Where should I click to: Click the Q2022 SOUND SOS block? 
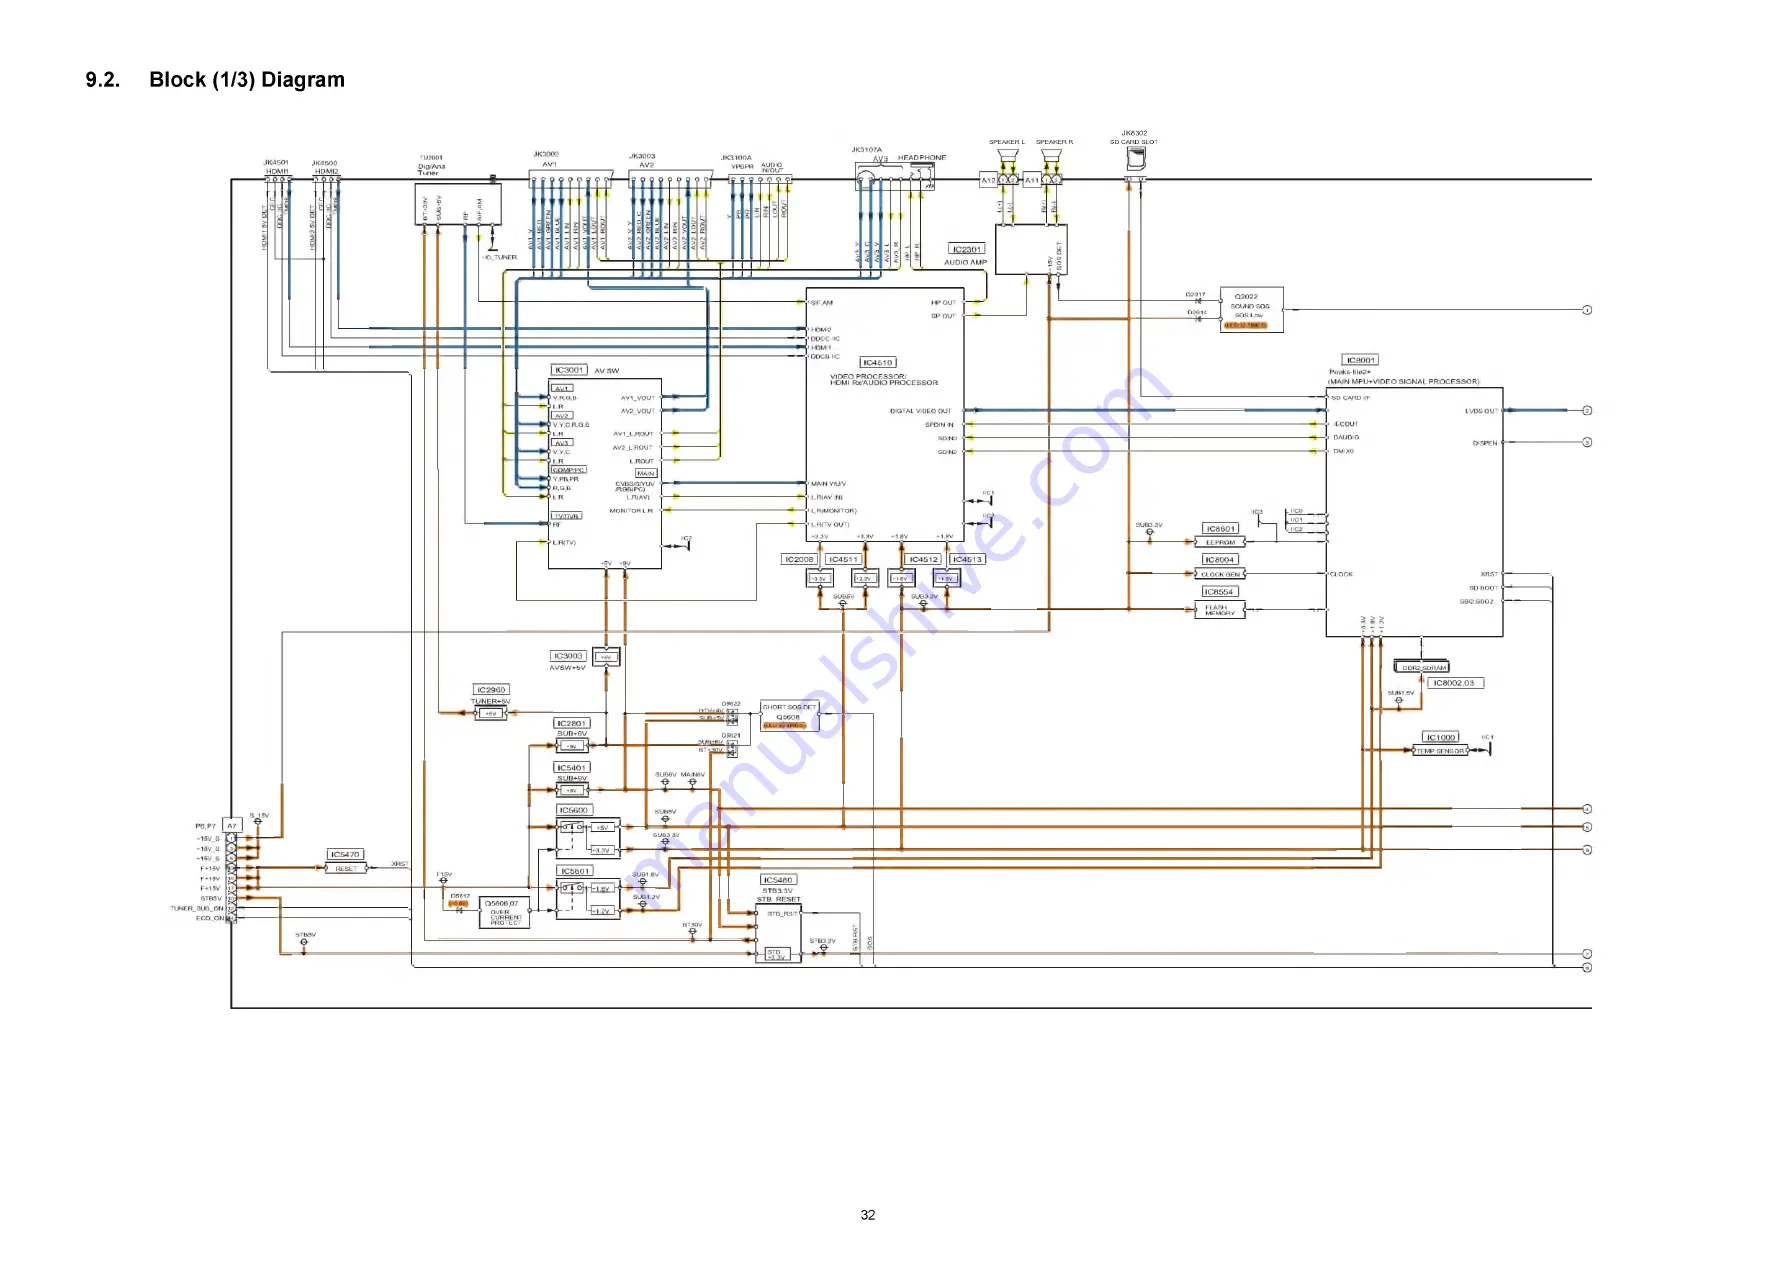1251,310
